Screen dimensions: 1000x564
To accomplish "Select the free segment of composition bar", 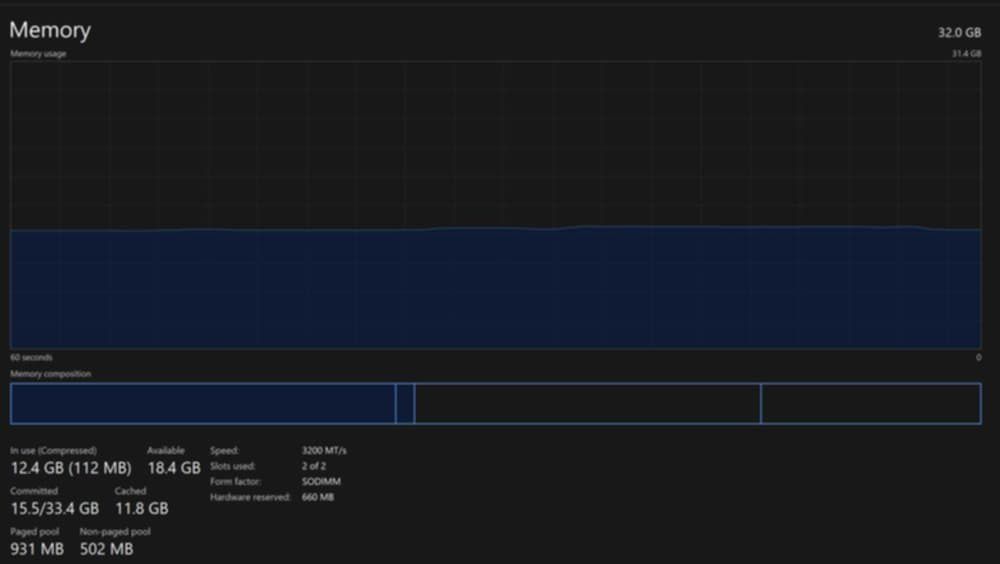I will pyautogui.click(x=871, y=403).
